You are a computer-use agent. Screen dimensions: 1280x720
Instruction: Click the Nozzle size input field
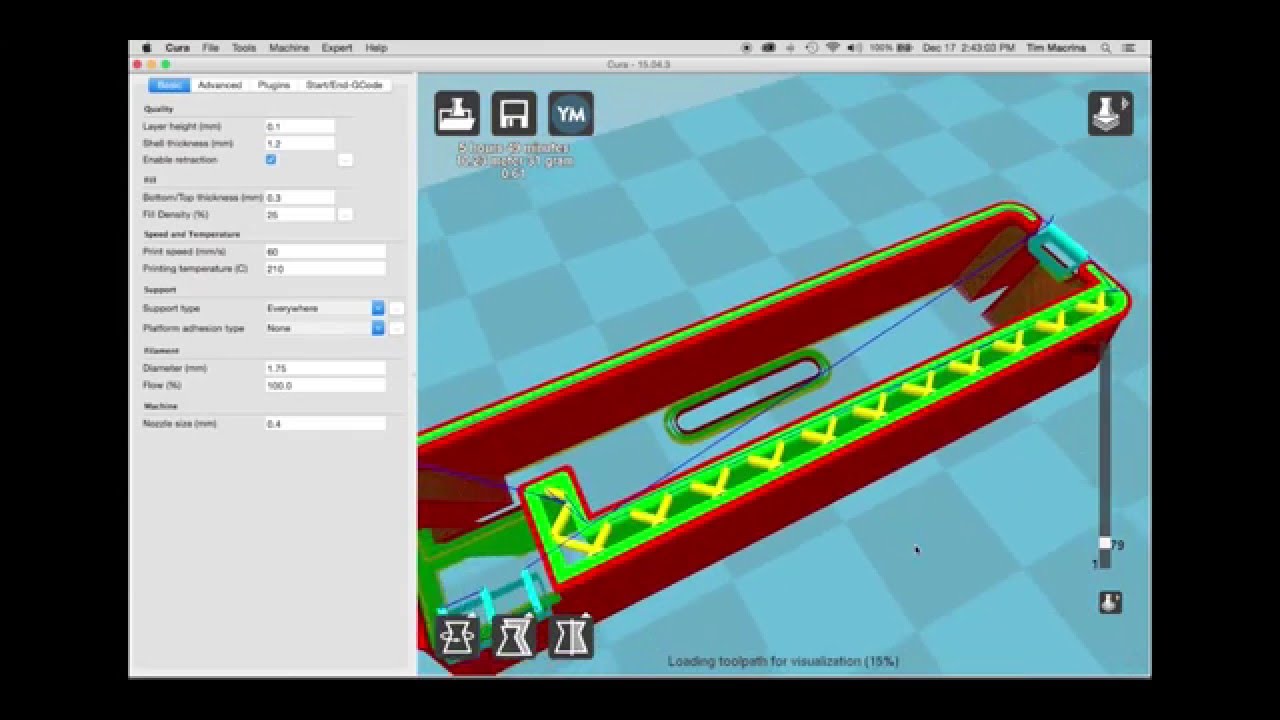click(325, 424)
